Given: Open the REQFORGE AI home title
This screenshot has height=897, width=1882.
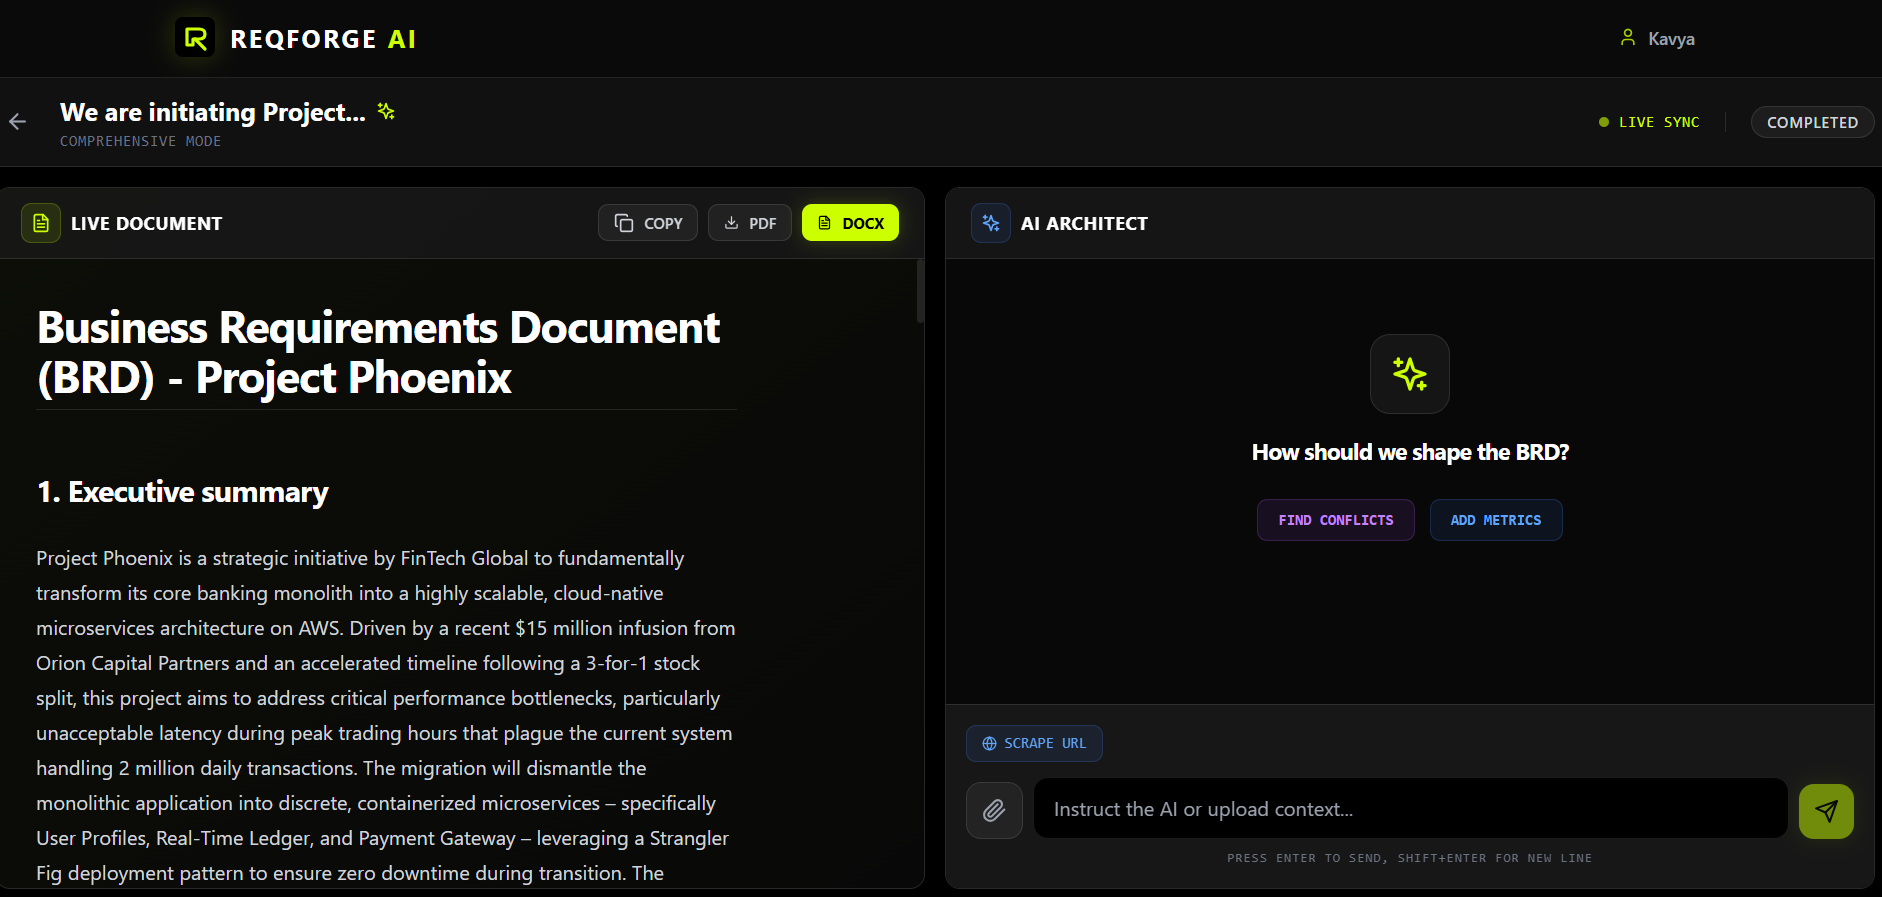Looking at the screenshot, I should click(323, 39).
